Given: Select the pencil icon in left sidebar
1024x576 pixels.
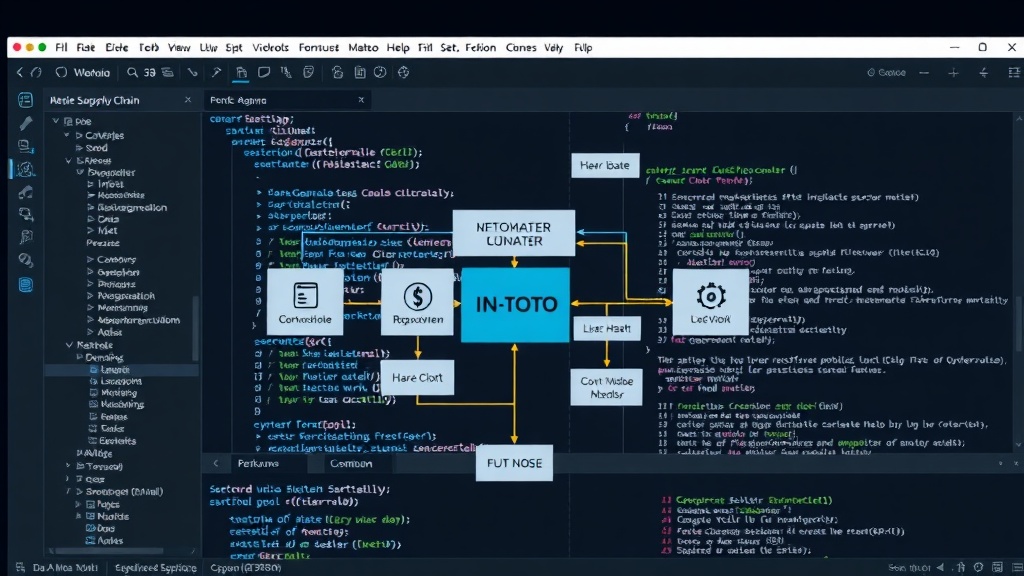Looking at the screenshot, I should click(x=25, y=123).
